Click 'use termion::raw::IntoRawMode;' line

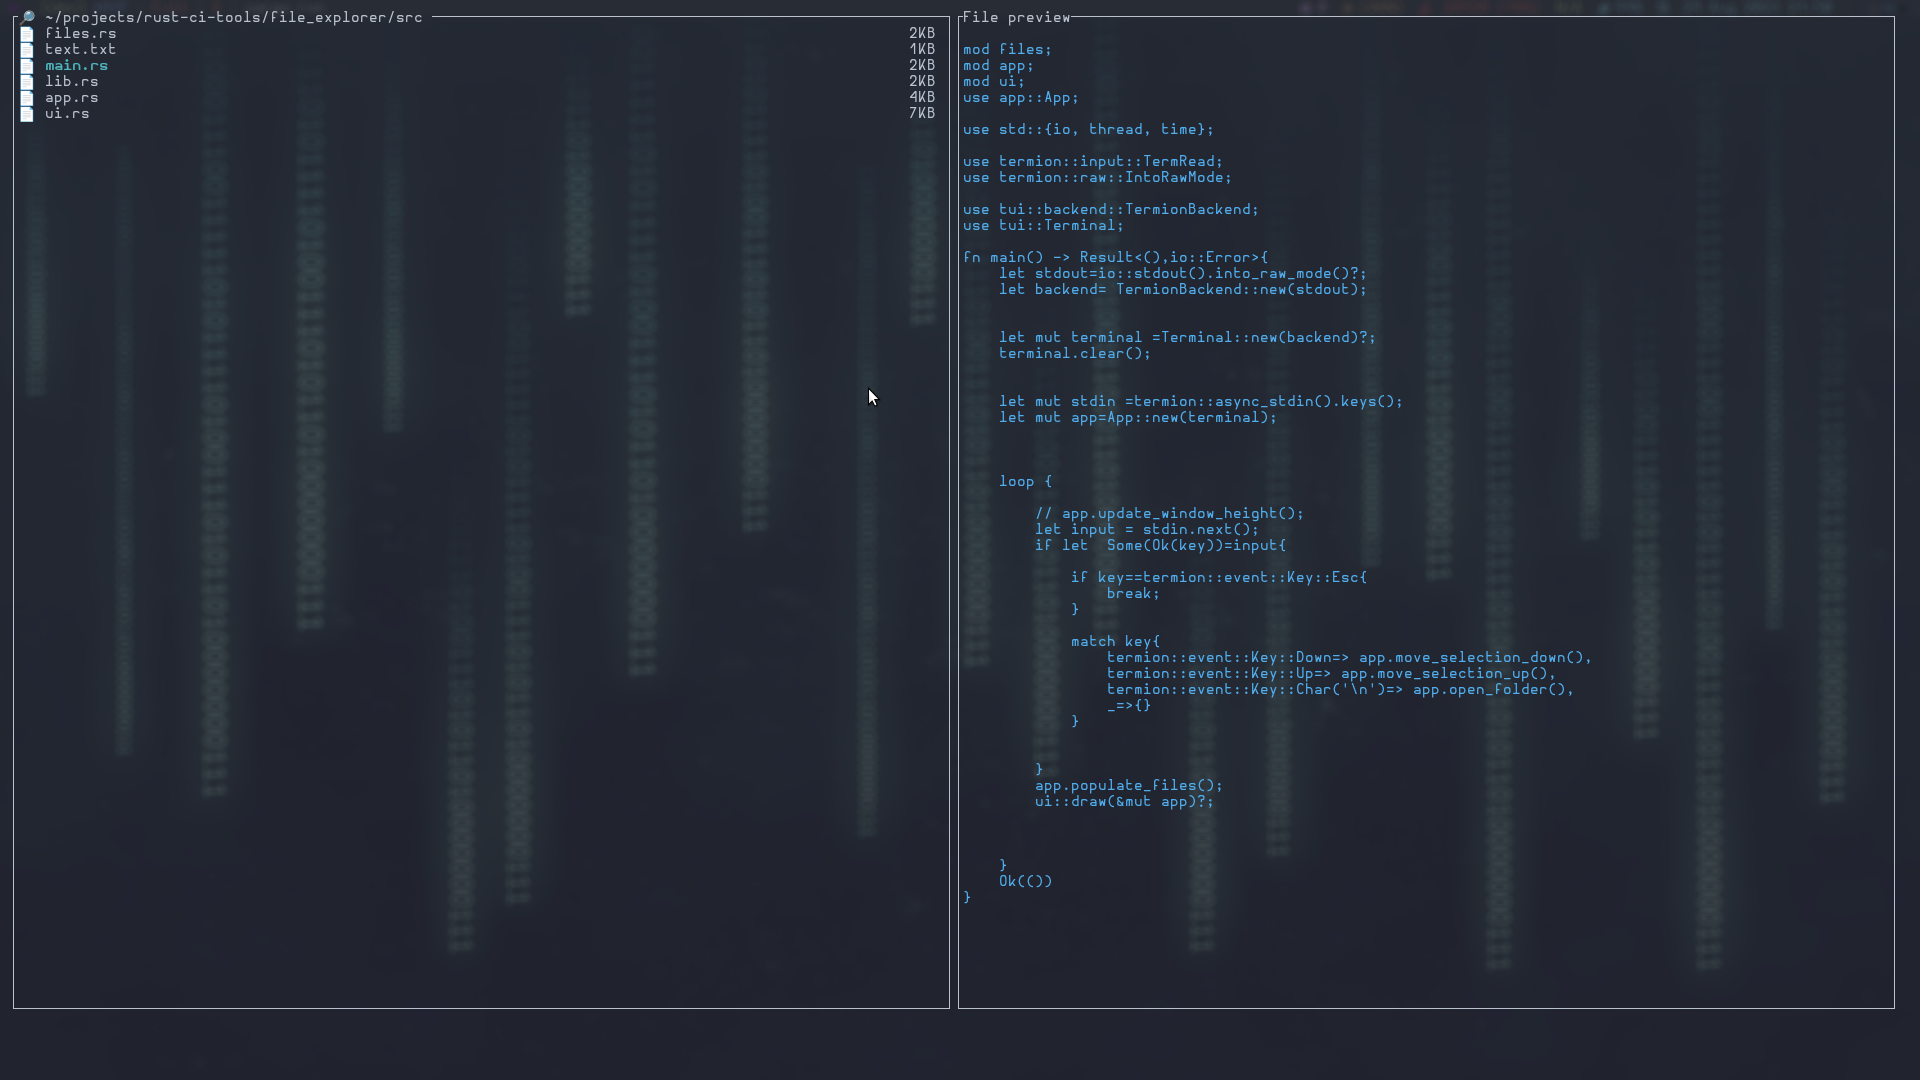click(1097, 177)
